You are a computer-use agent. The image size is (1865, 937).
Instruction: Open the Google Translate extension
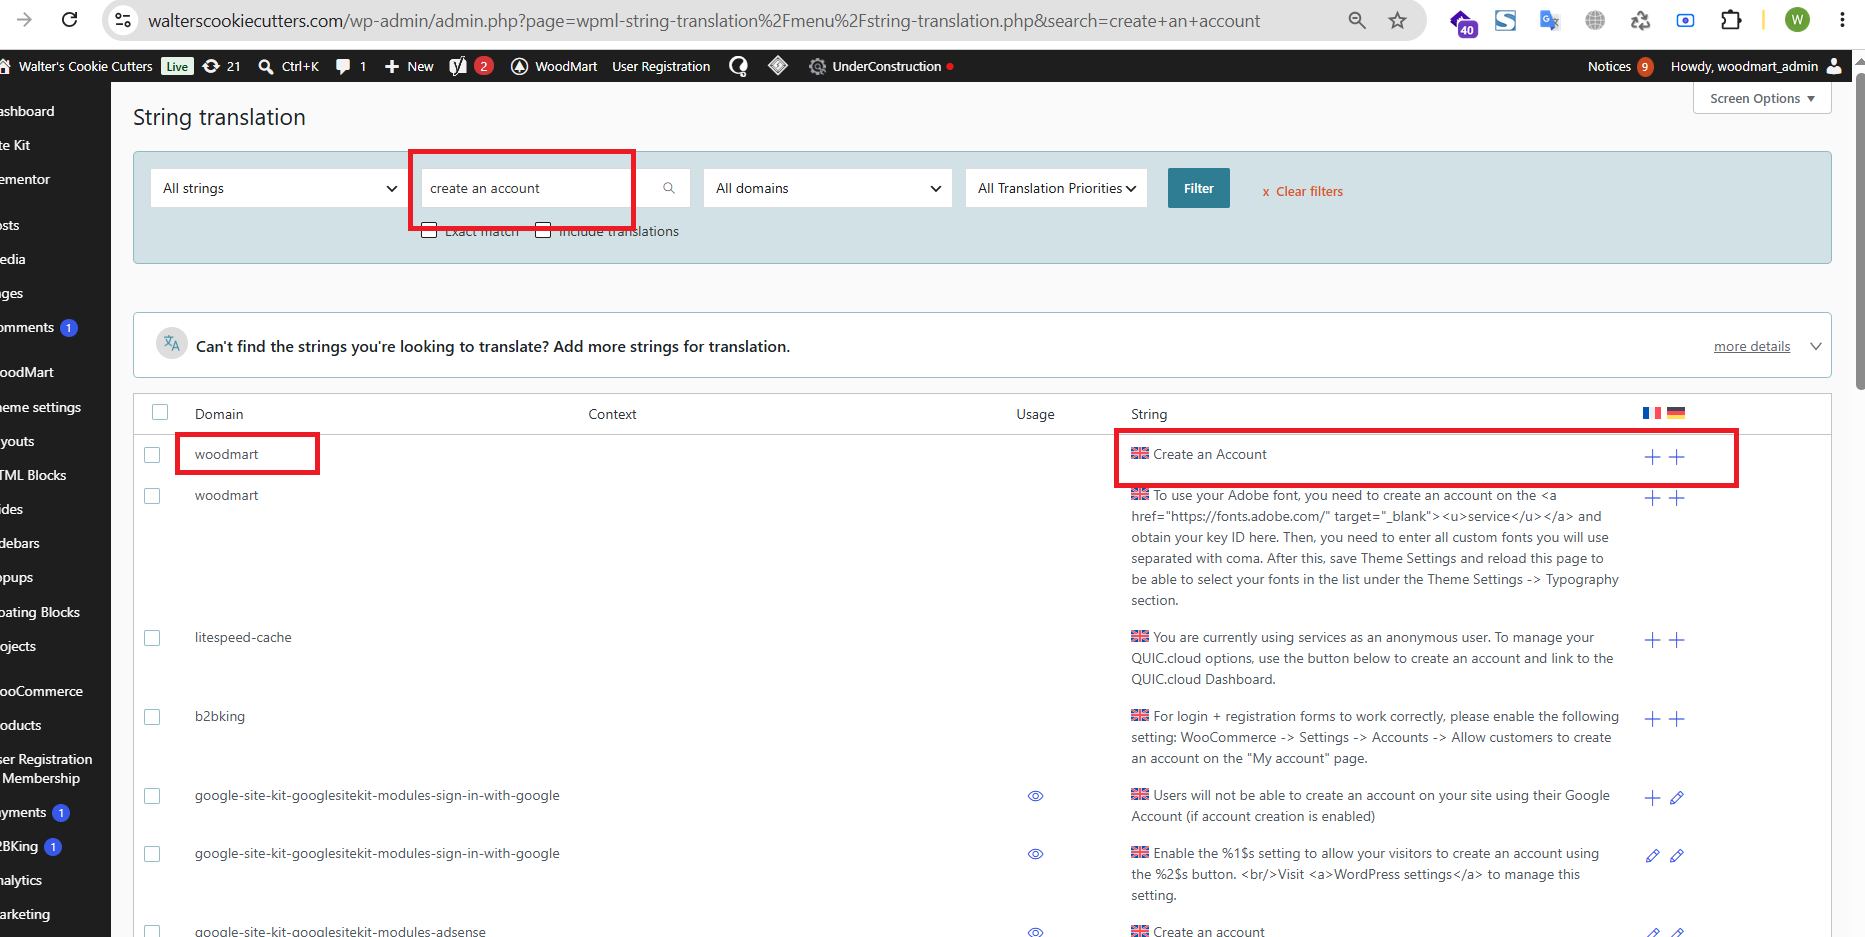(x=1549, y=20)
